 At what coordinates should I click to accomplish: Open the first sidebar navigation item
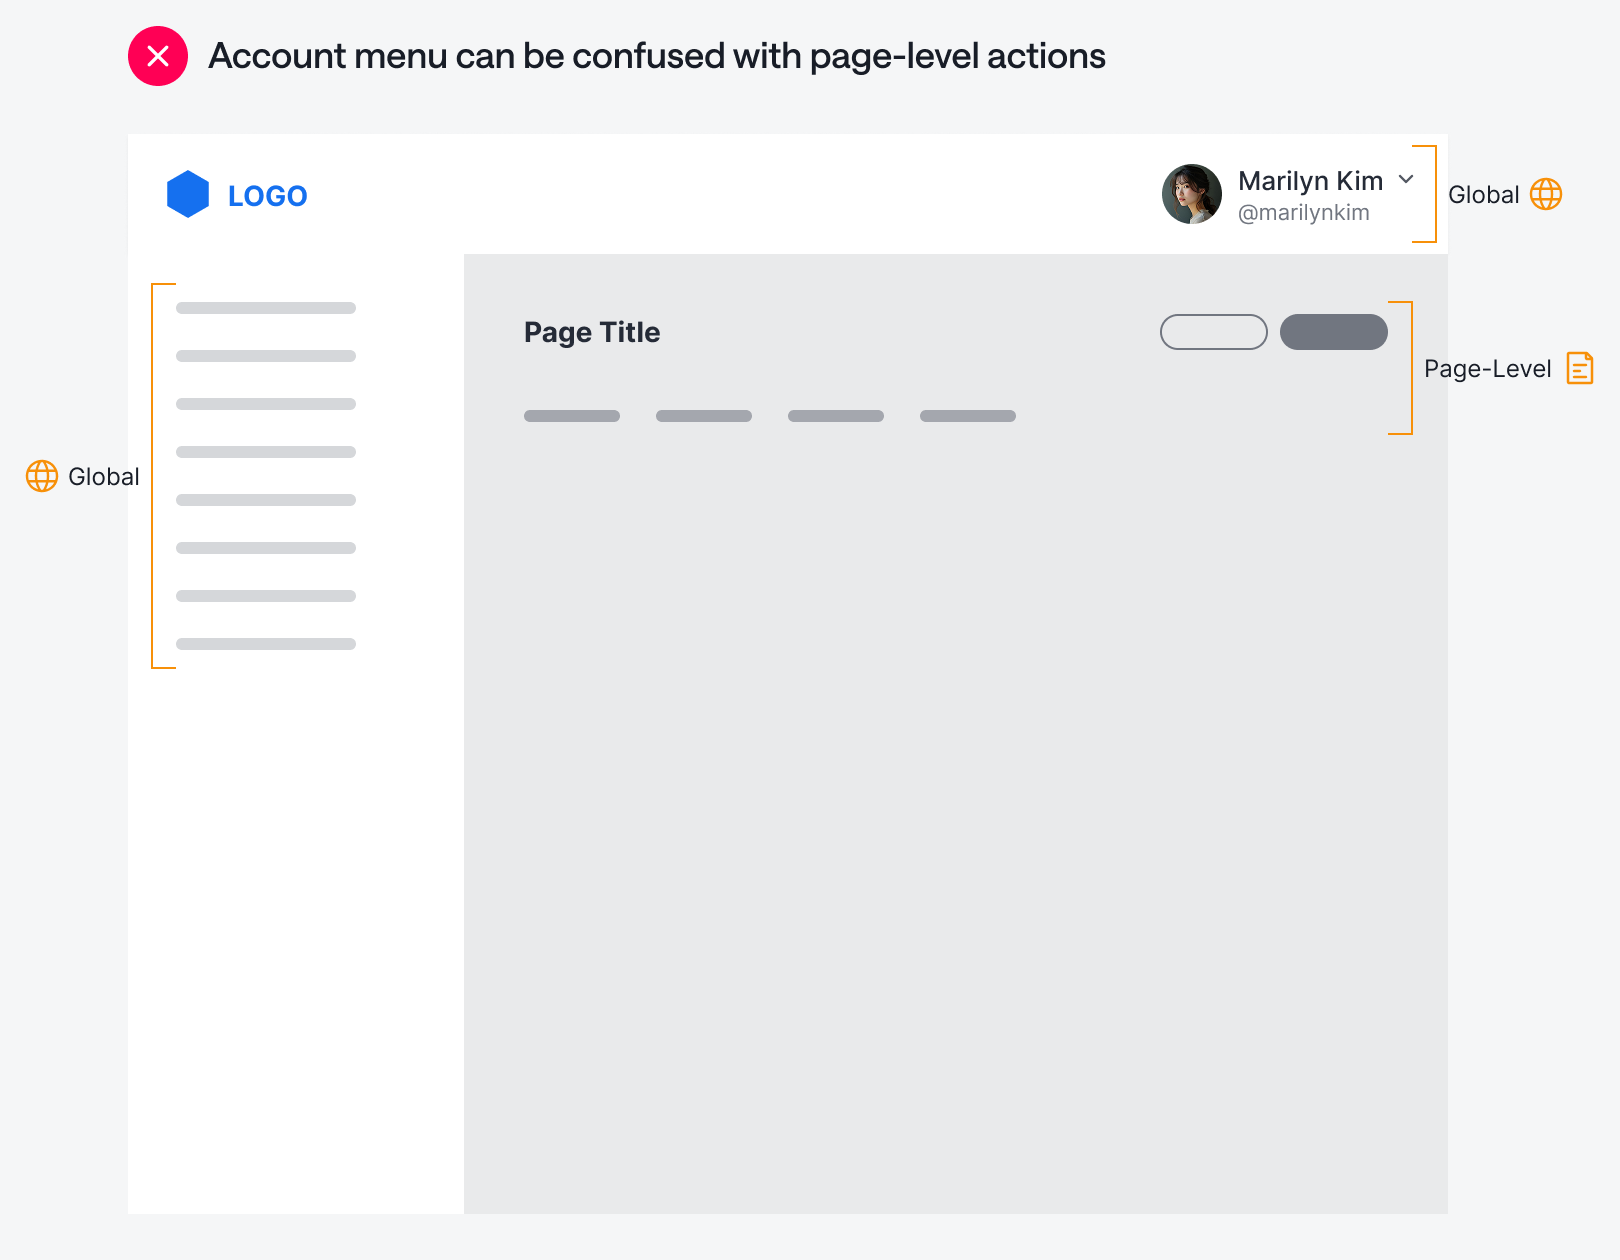266,308
